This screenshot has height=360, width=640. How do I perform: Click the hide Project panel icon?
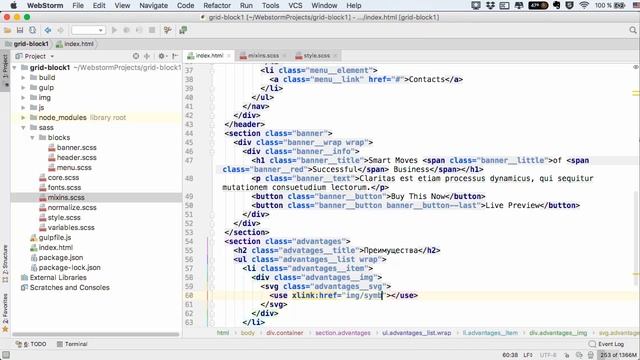coord(175,56)
